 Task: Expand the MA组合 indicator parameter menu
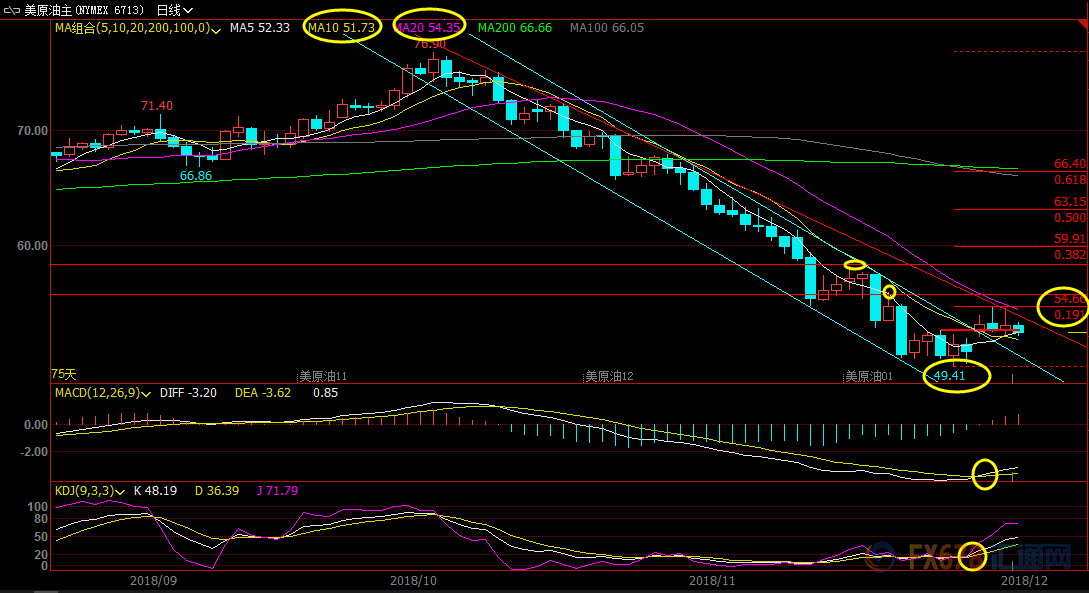tap(216, 28)
